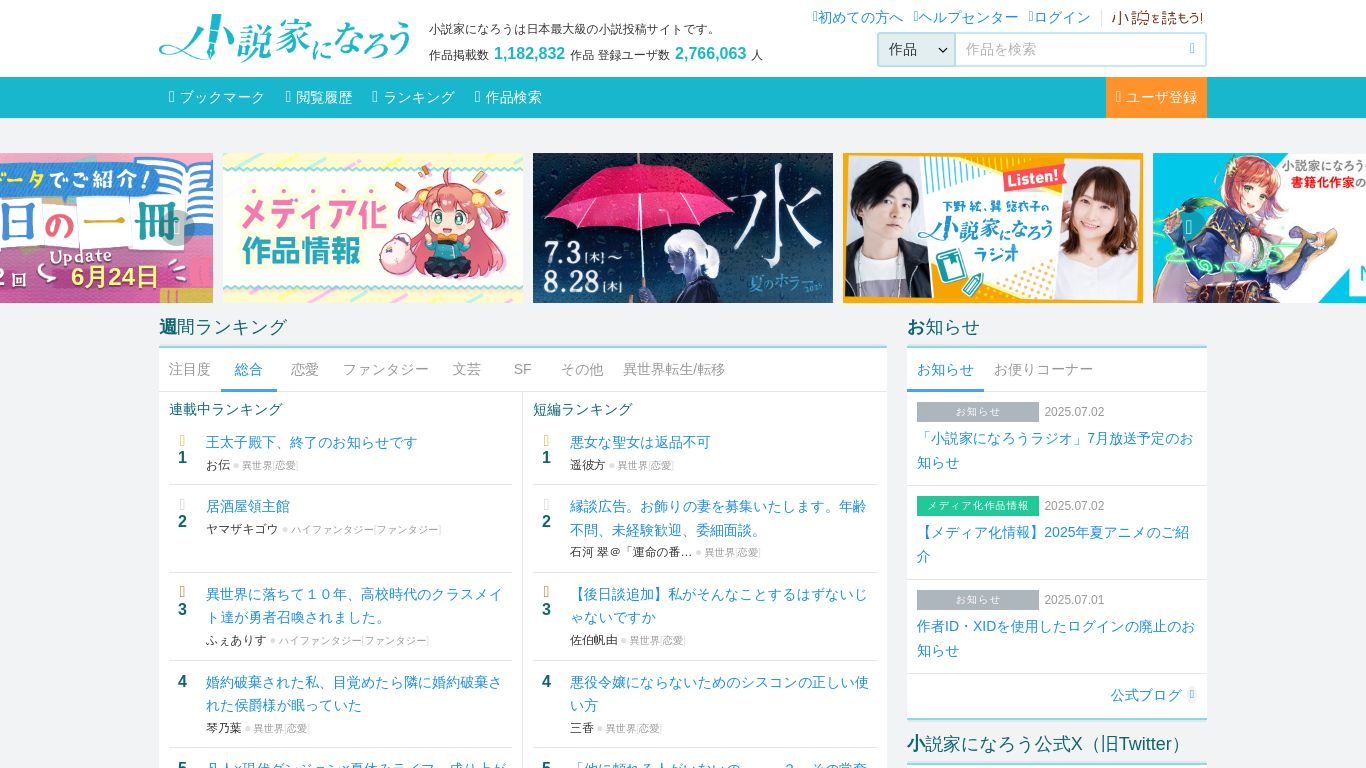The image size is (1366, 768).
Task: Select the 文芸 ranking tab
Action: [x=467, y=369]
